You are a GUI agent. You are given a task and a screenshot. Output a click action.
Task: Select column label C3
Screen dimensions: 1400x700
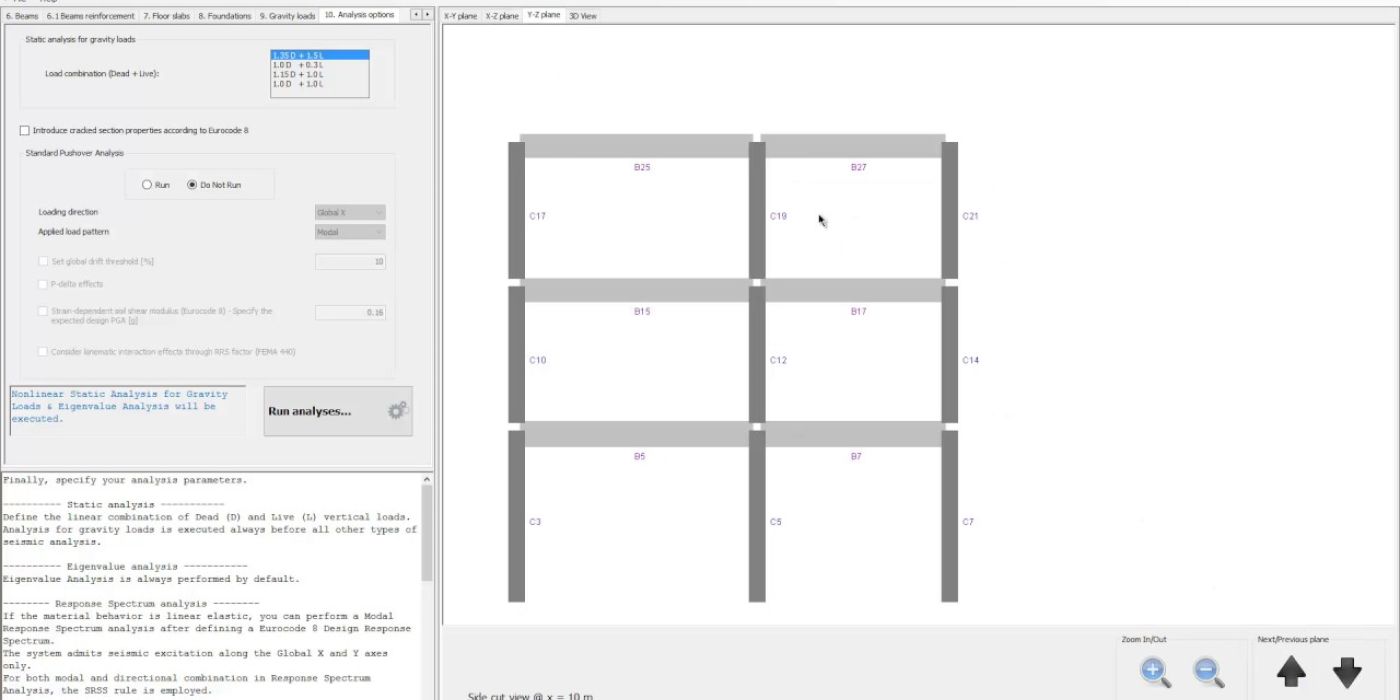535,521
